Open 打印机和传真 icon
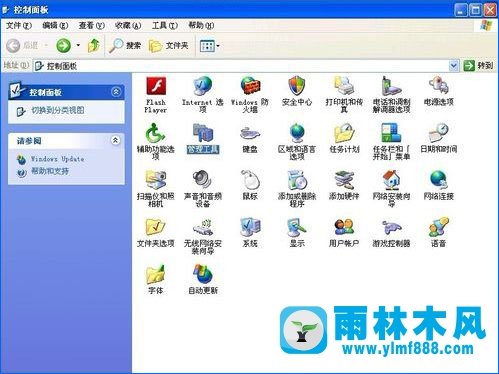Image resolution: width=499 pixels, height=374 pixels. tap(344, 95)
